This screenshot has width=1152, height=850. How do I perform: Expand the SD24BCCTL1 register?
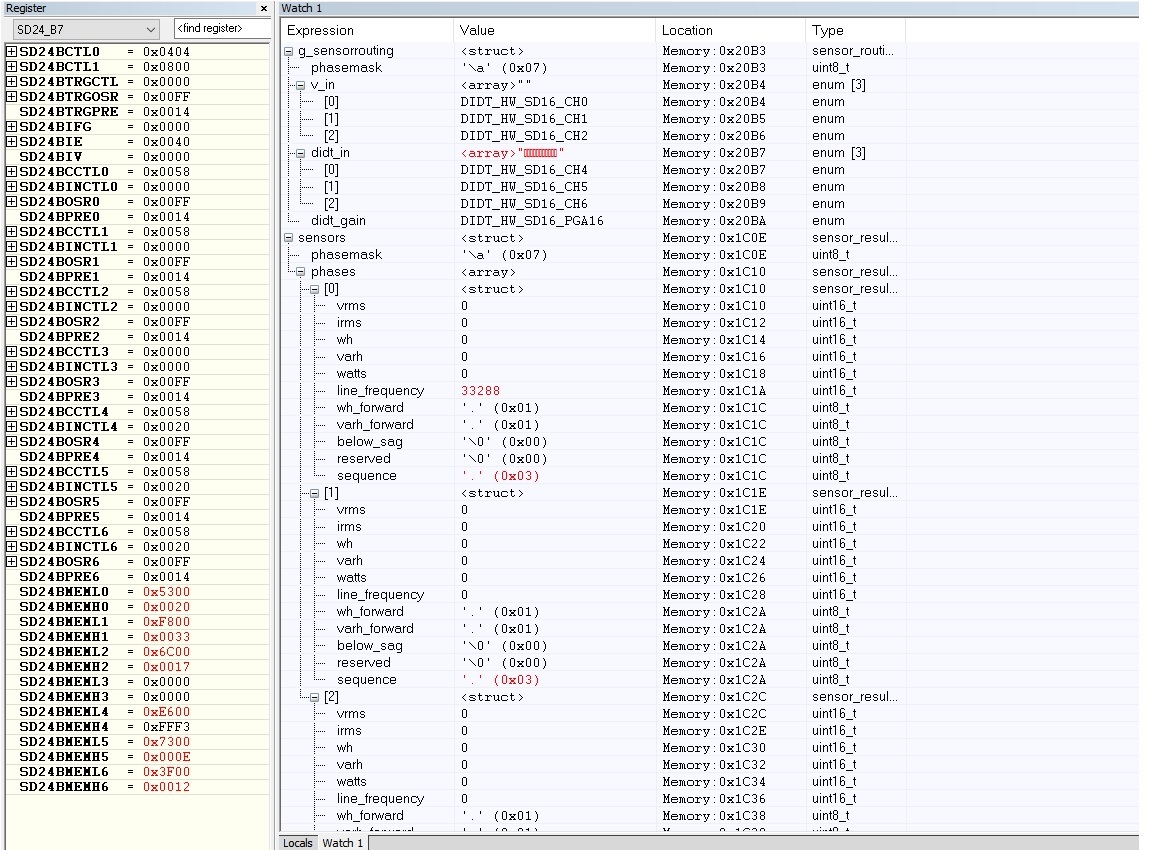coord(11,231)
